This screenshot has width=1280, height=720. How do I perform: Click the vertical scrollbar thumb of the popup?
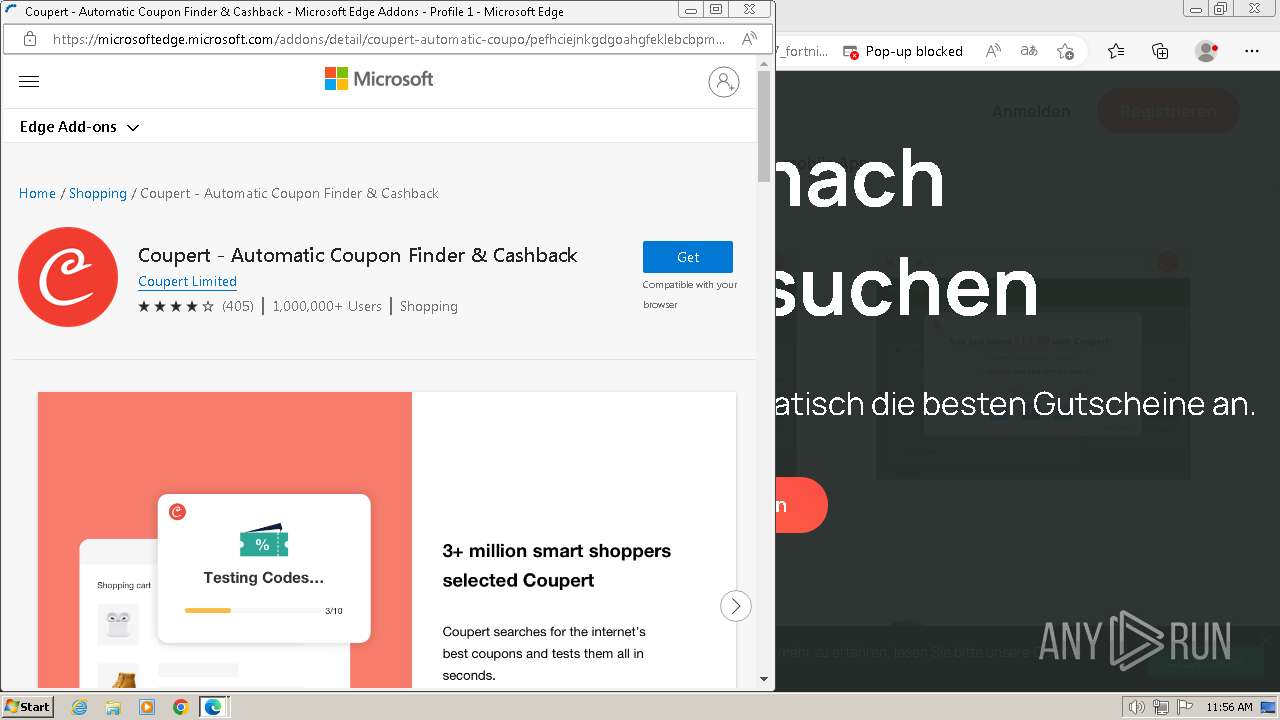point(764,127)
